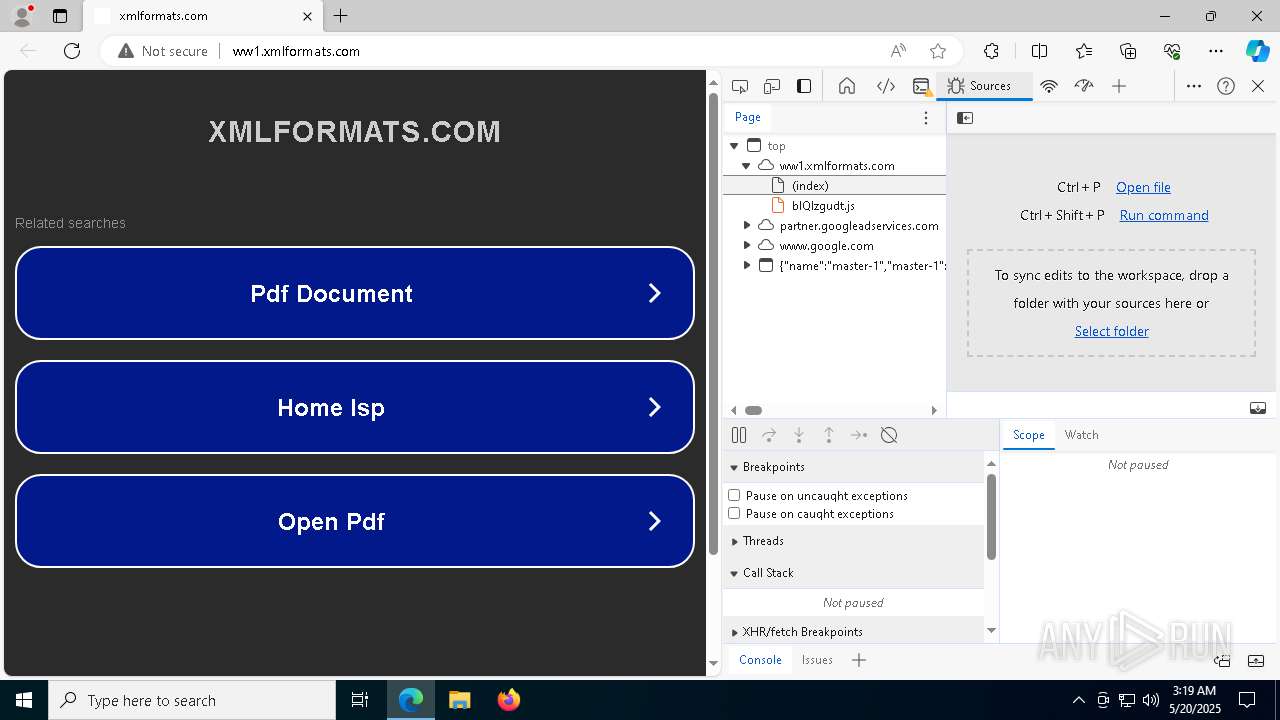Add a new drawer tab with plus icon
1280x720 pixels.
pos(859,660)
